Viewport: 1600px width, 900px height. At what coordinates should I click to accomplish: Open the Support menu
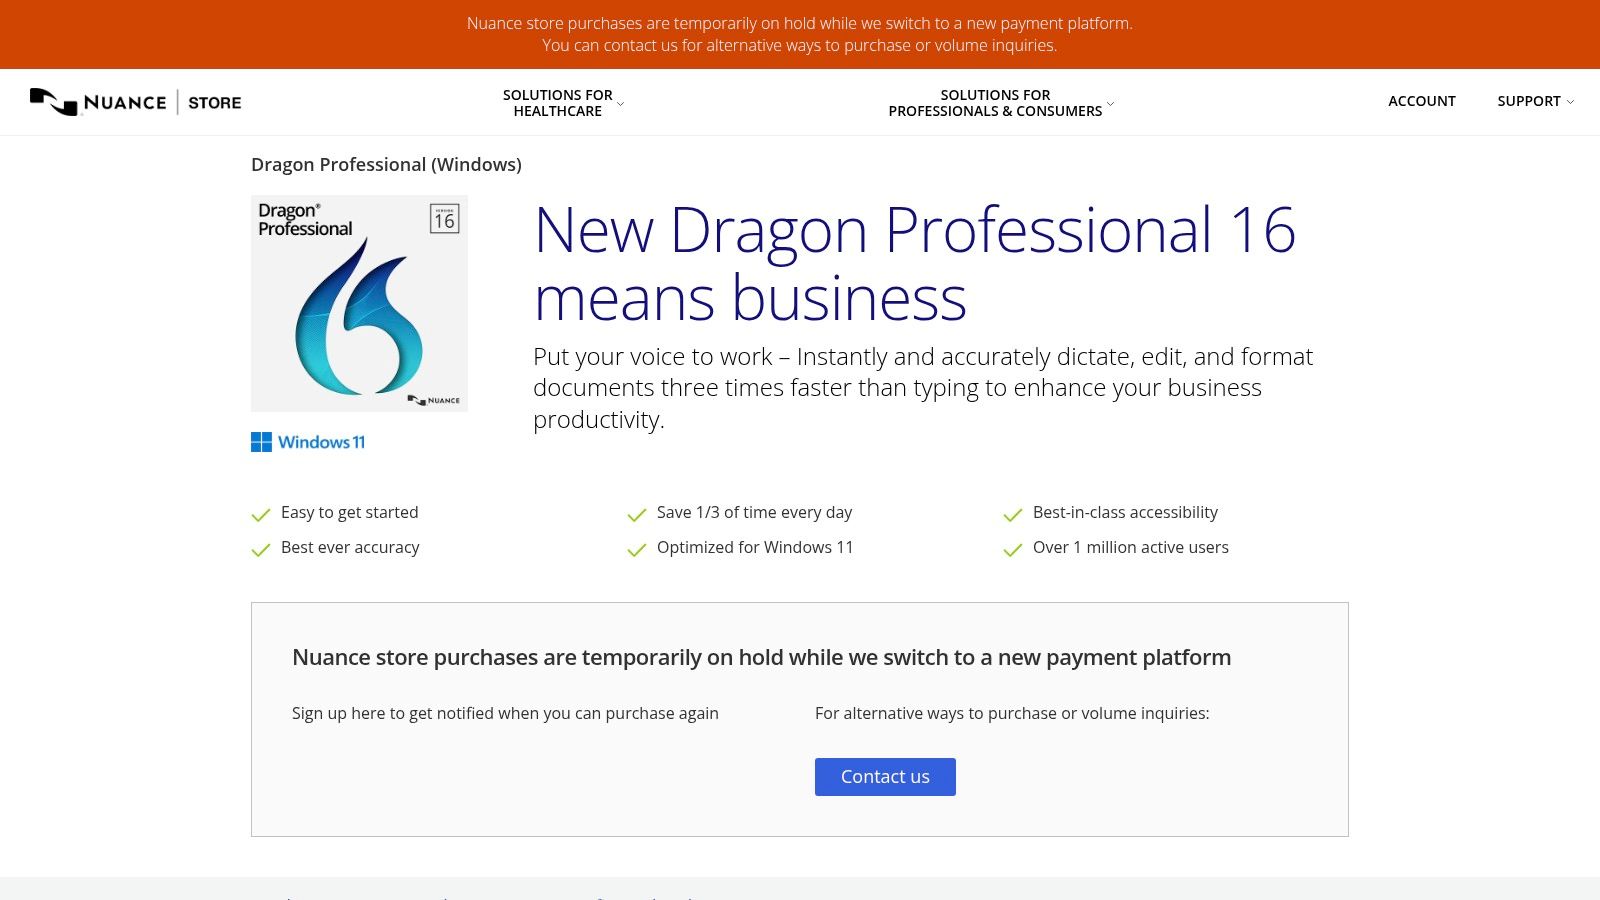pos(1529,101)
